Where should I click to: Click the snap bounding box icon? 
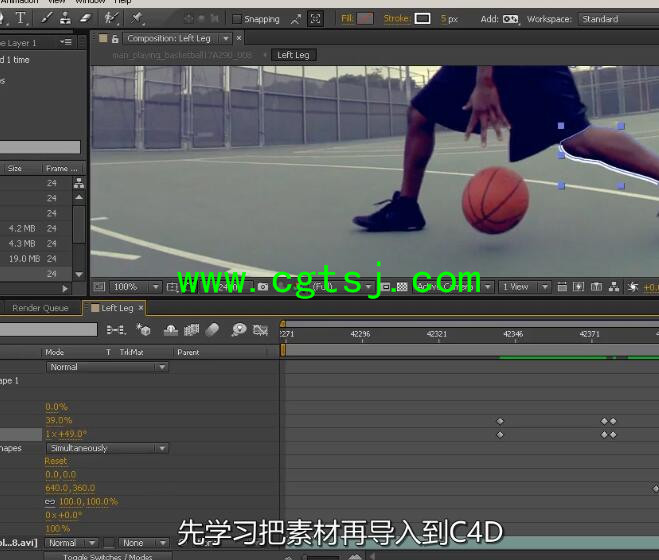pos(315,19)
